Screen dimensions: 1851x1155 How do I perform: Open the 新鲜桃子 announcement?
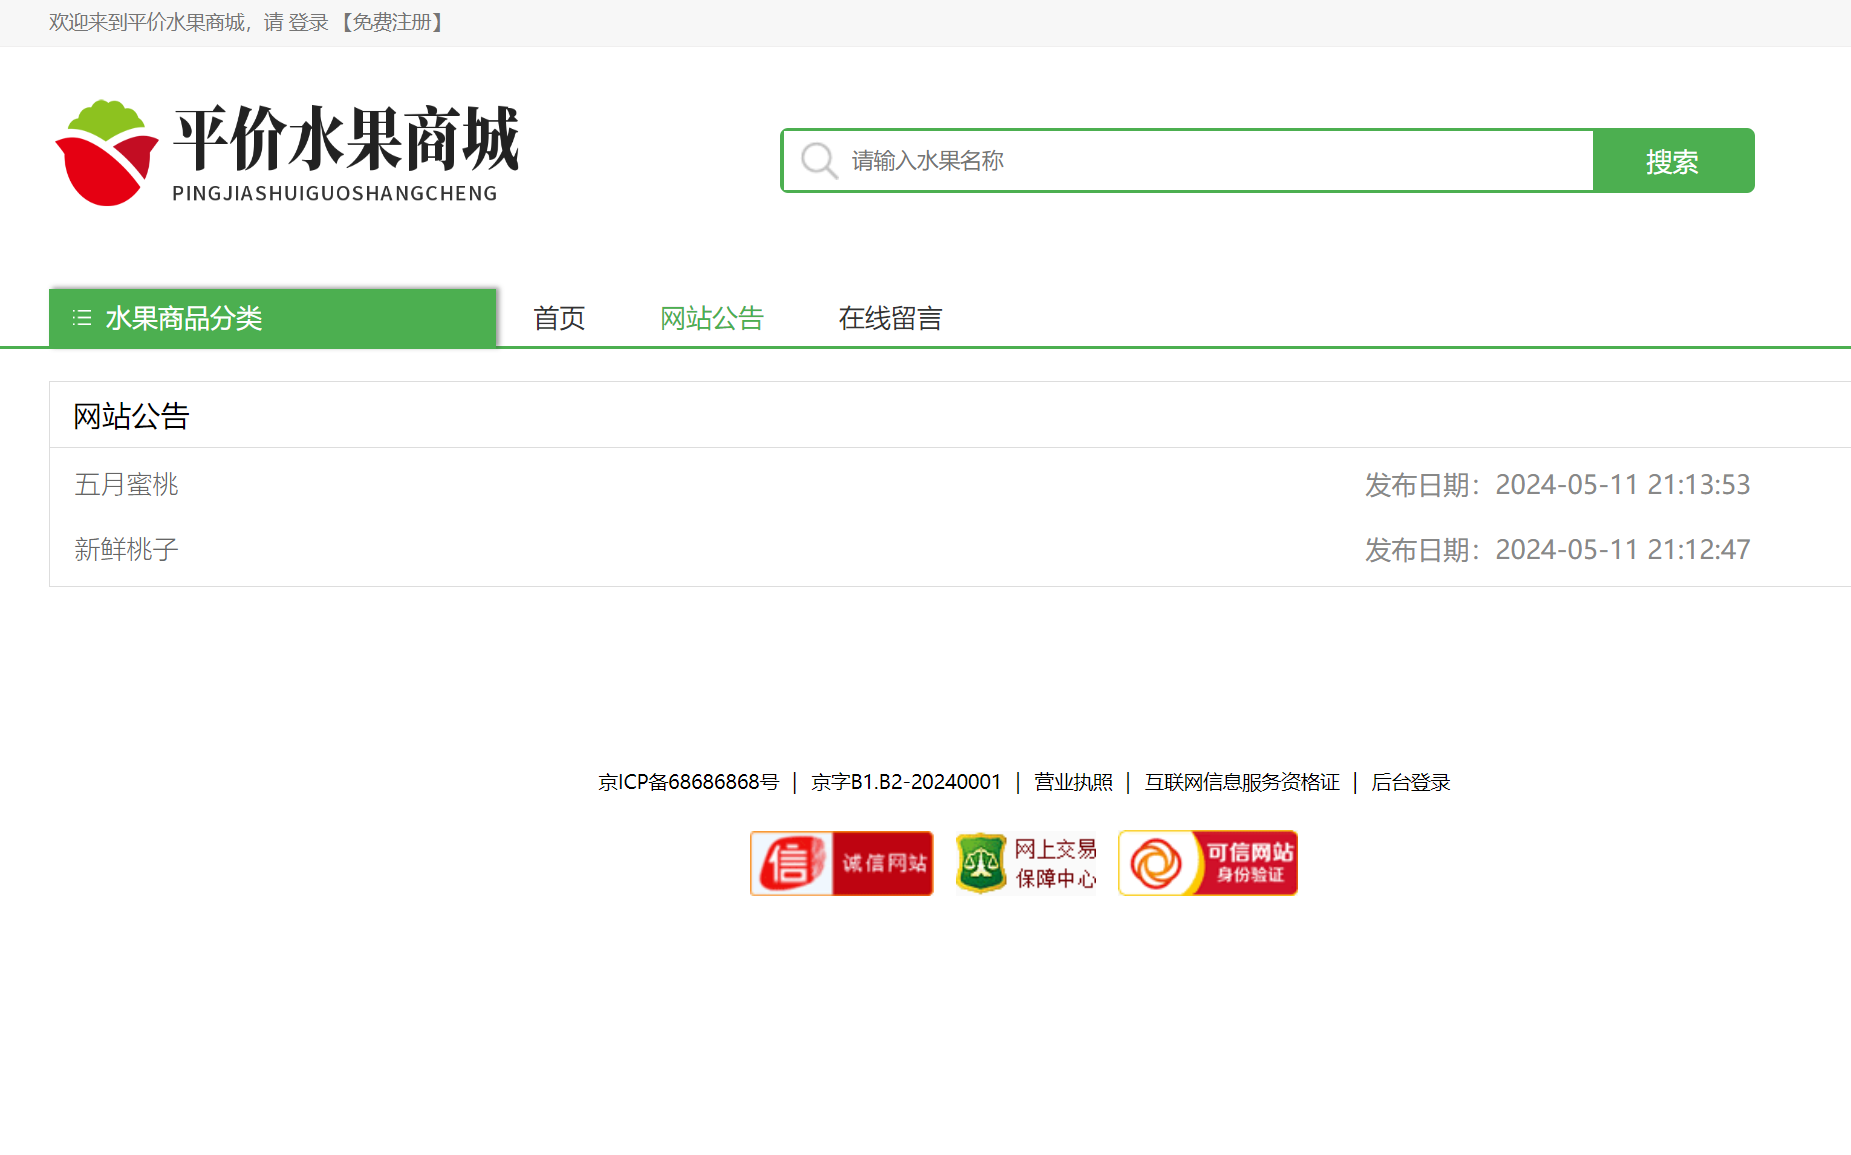125,549
